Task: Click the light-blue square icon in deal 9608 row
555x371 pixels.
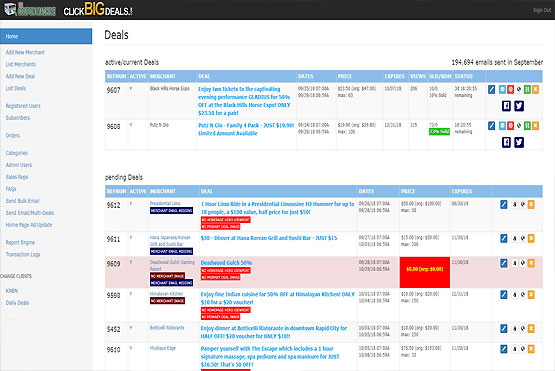Action: click(502, 126)
